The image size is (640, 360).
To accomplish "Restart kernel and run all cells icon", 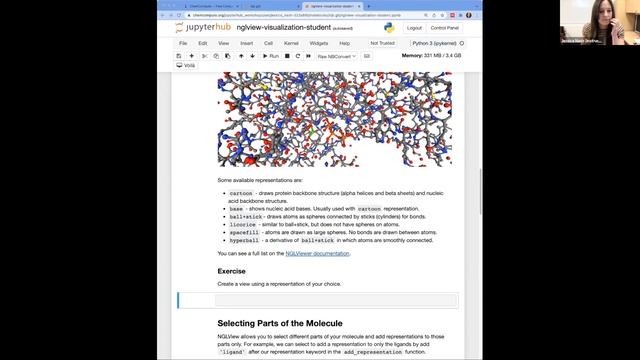I will pos(309,56).
